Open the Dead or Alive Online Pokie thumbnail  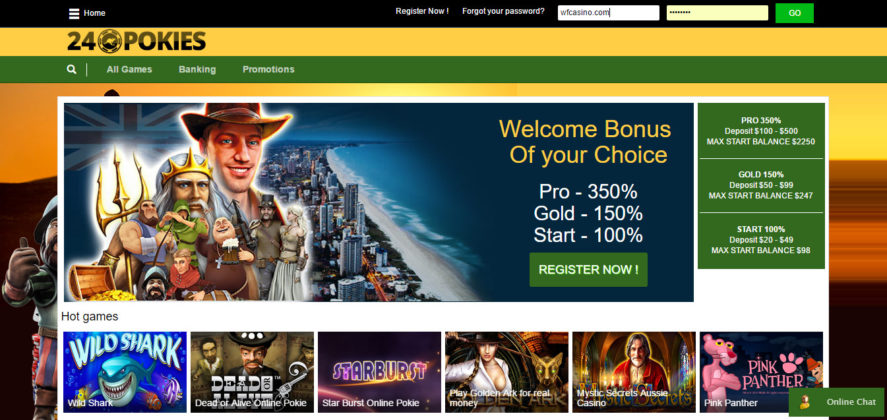coord(252,372)
